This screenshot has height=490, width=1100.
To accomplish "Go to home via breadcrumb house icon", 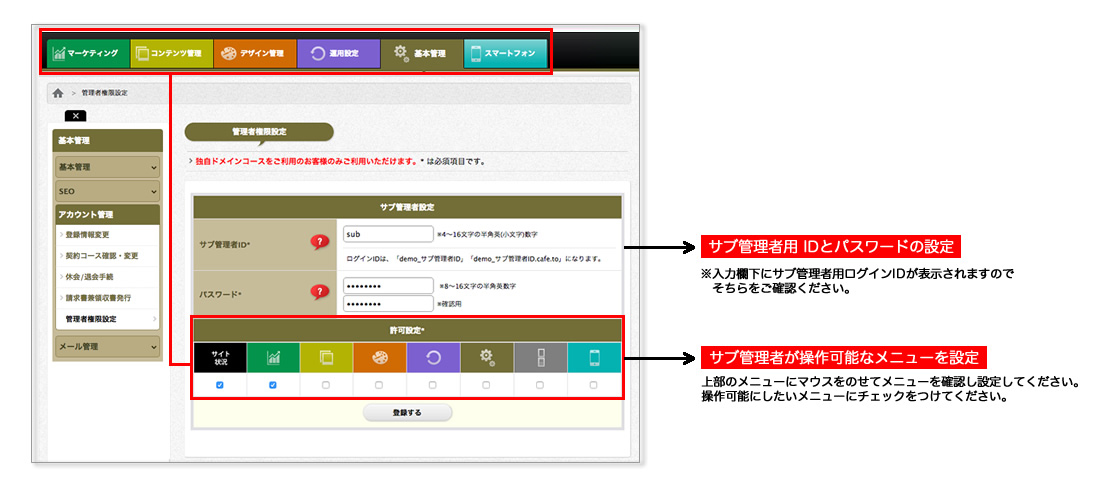I will 58,93.
